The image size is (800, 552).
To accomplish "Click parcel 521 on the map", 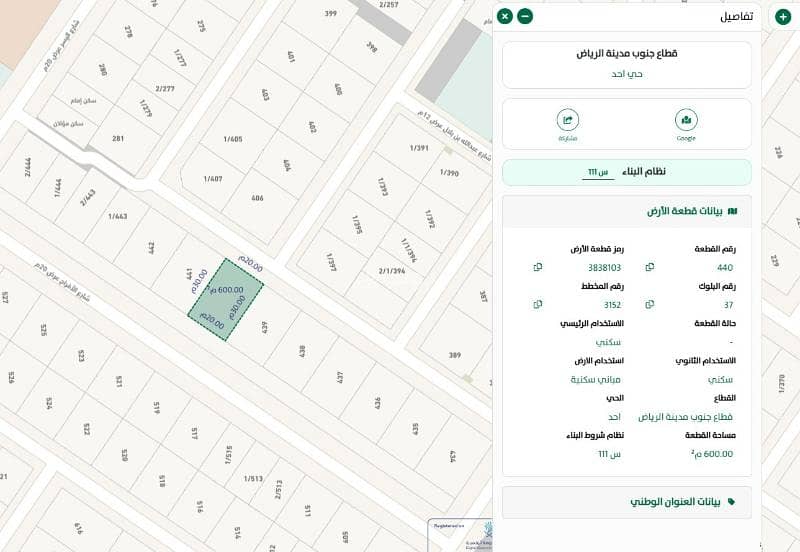I will coord(119,381).
